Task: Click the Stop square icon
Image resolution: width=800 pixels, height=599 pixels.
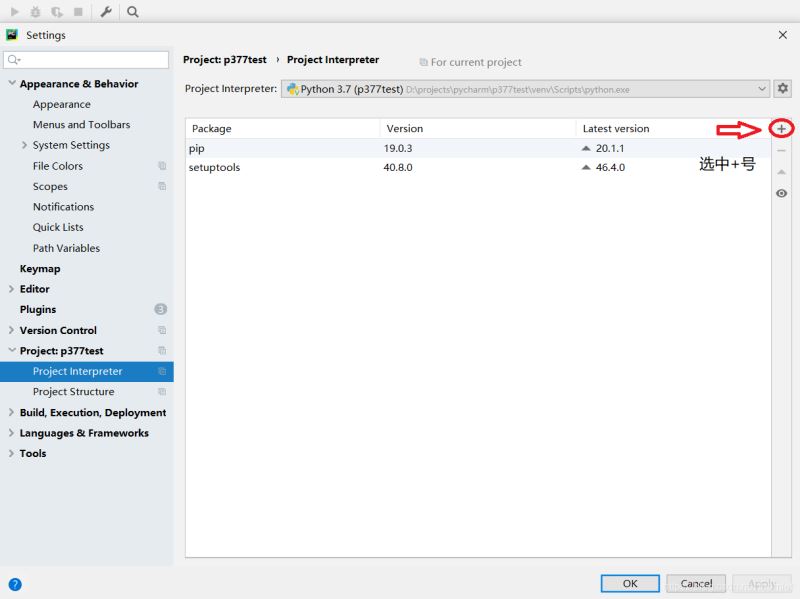Action: 78,11
